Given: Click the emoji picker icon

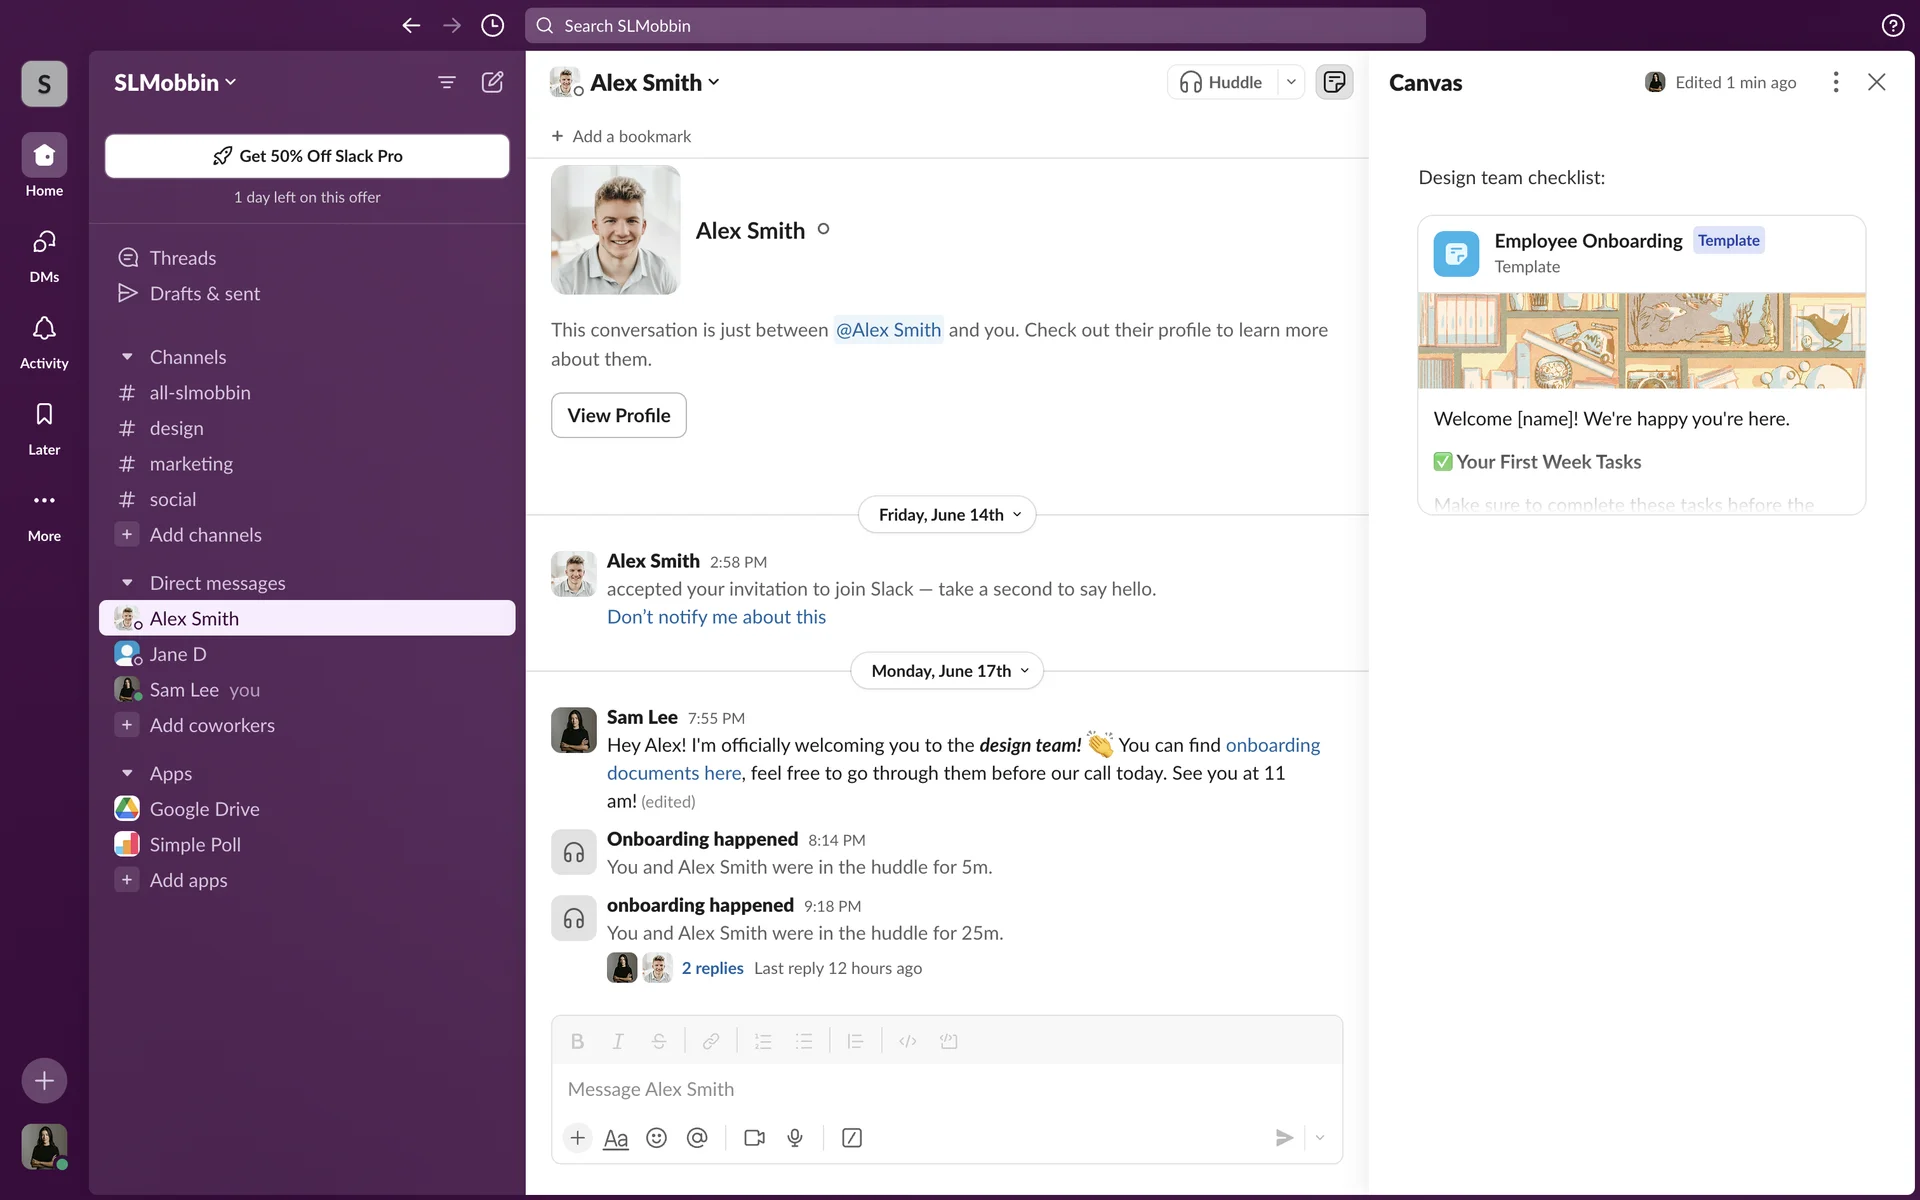Looking at the screenshot, I should [x=656, y=1138].
